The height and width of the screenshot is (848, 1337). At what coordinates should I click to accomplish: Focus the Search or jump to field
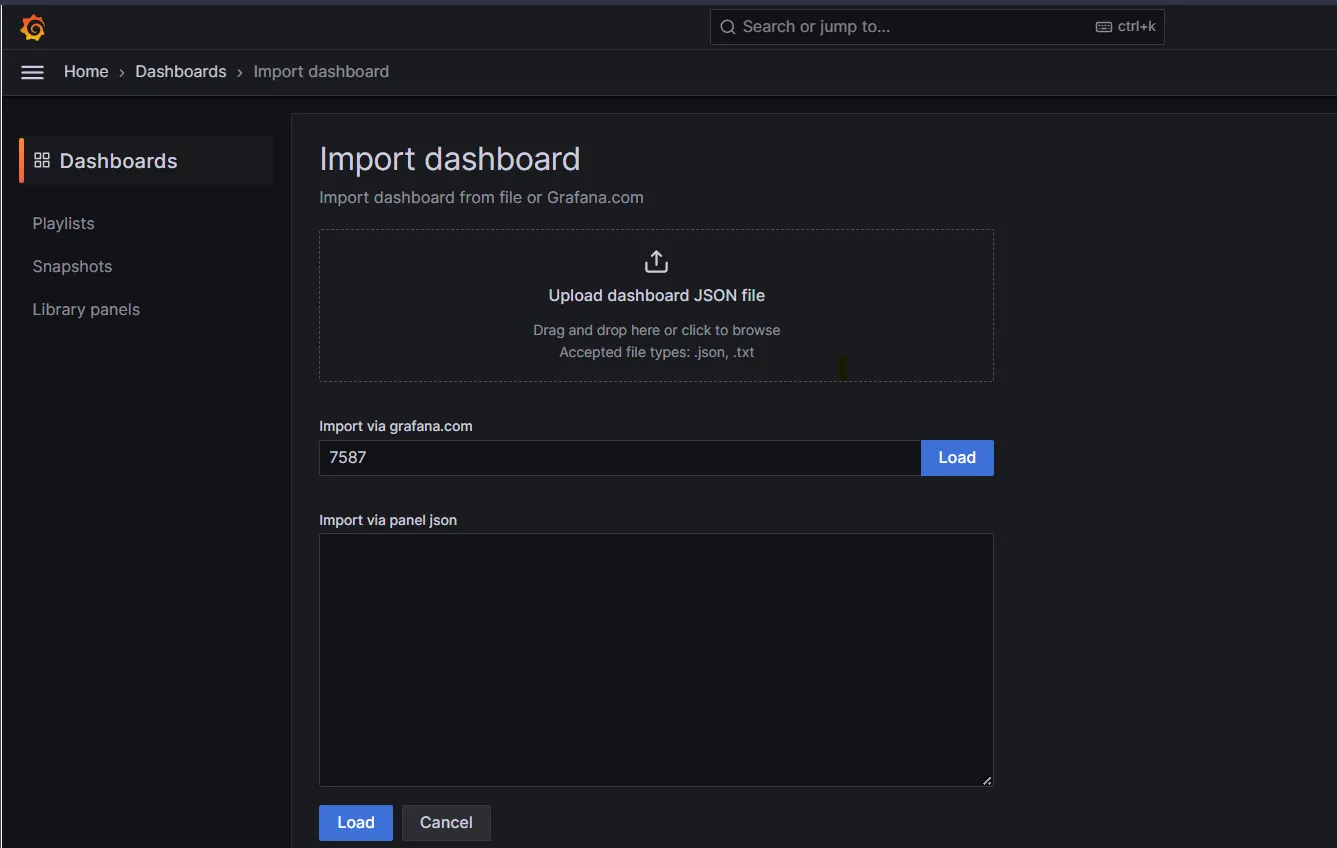click(937, 27)
